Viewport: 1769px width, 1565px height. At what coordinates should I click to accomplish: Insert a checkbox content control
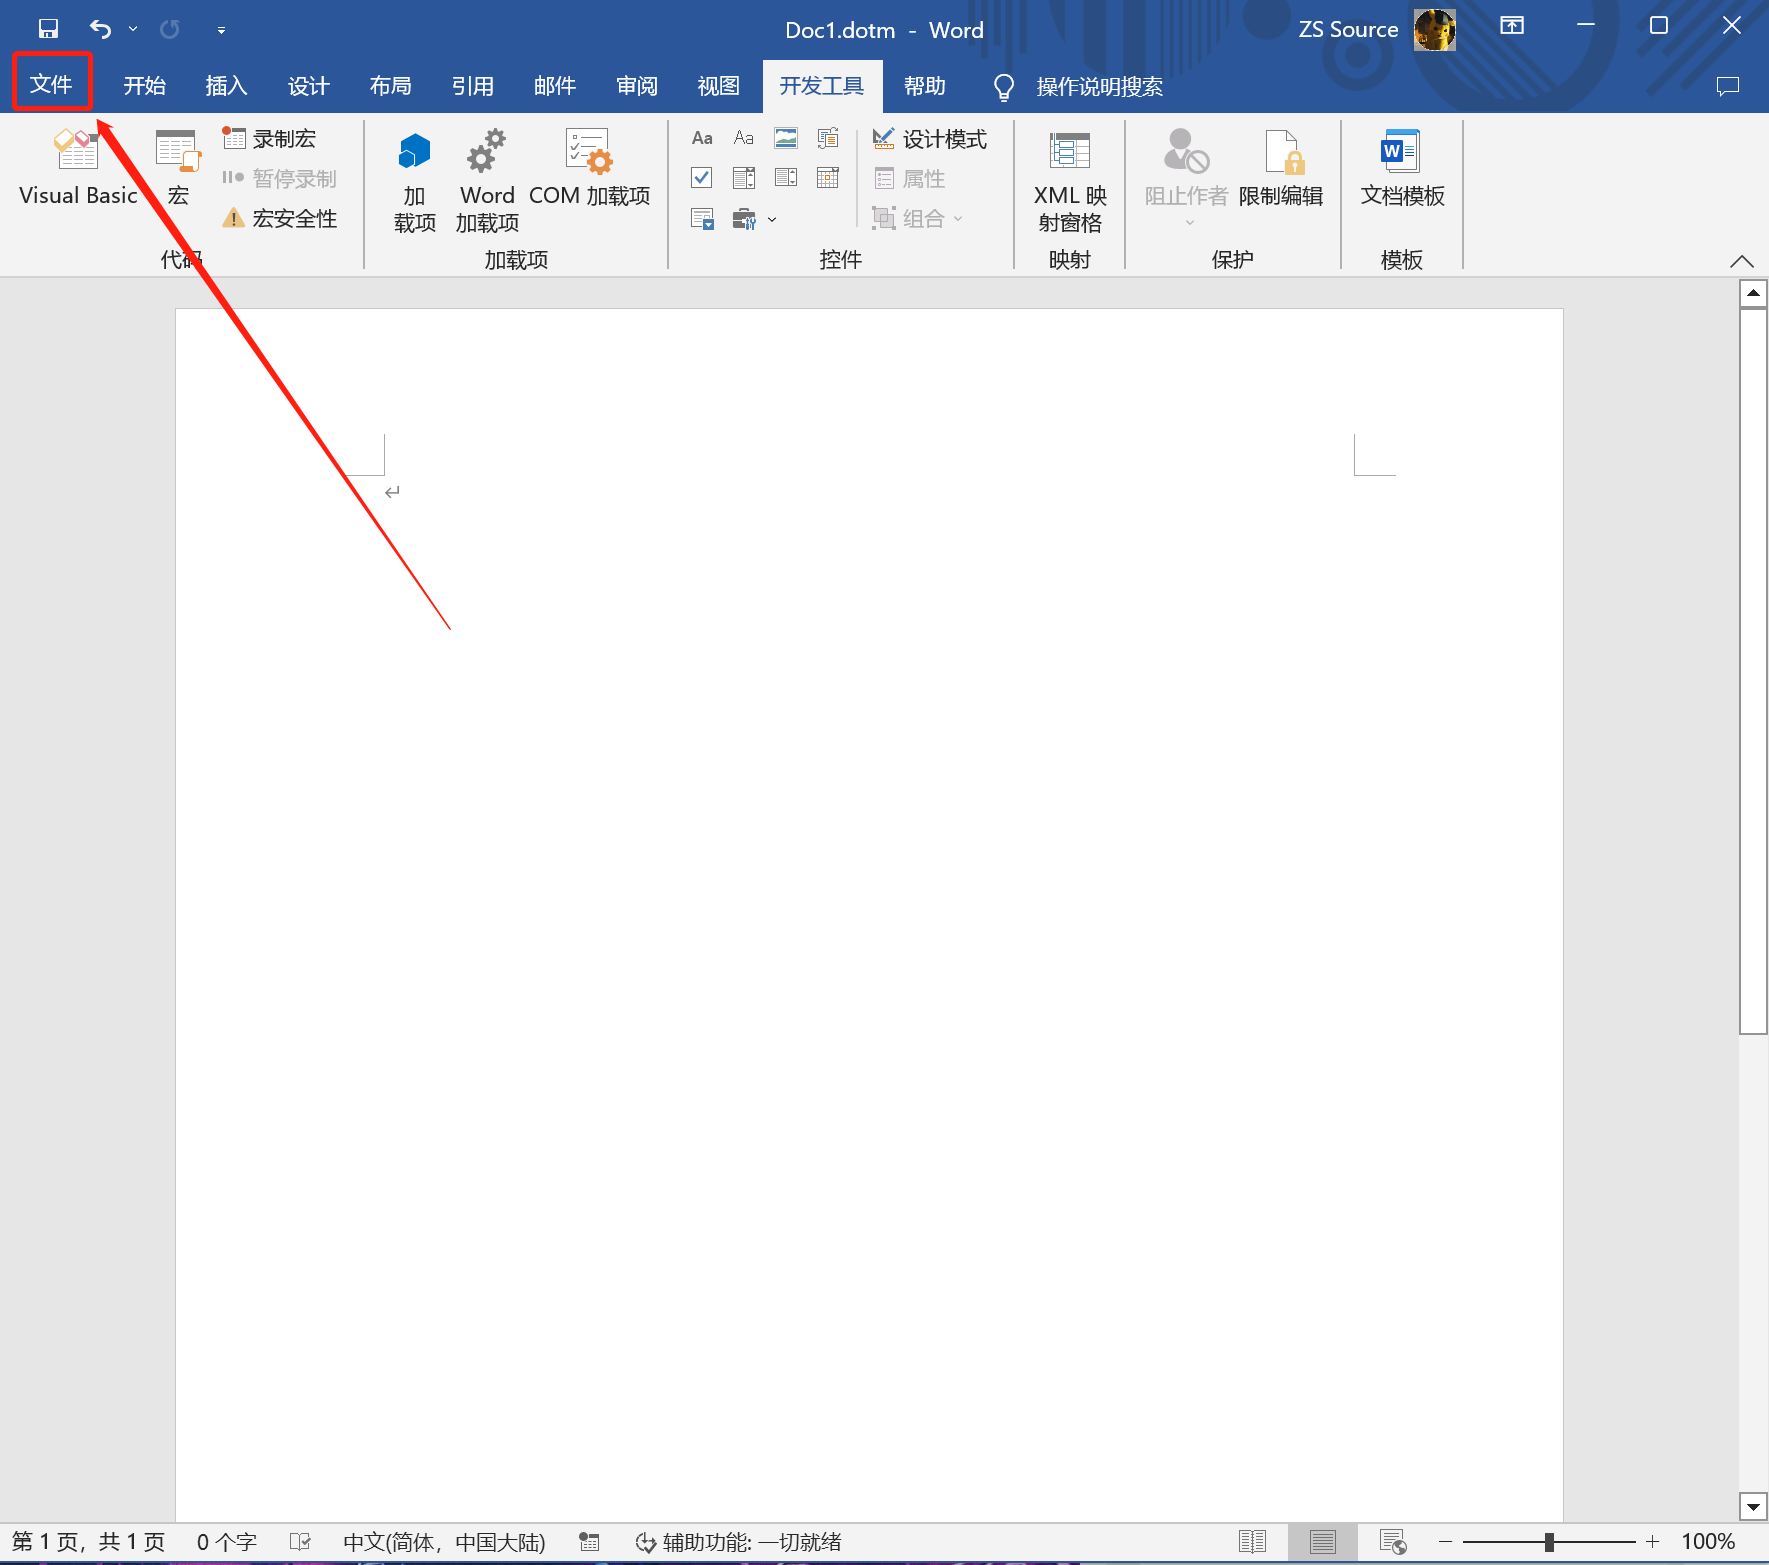702,178
